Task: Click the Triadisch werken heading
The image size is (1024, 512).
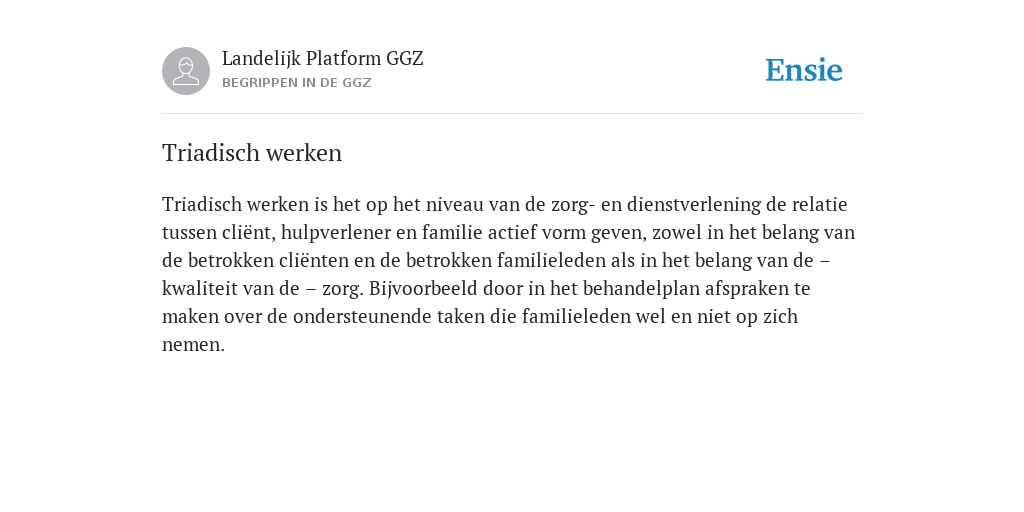Action: coord(252,153)
